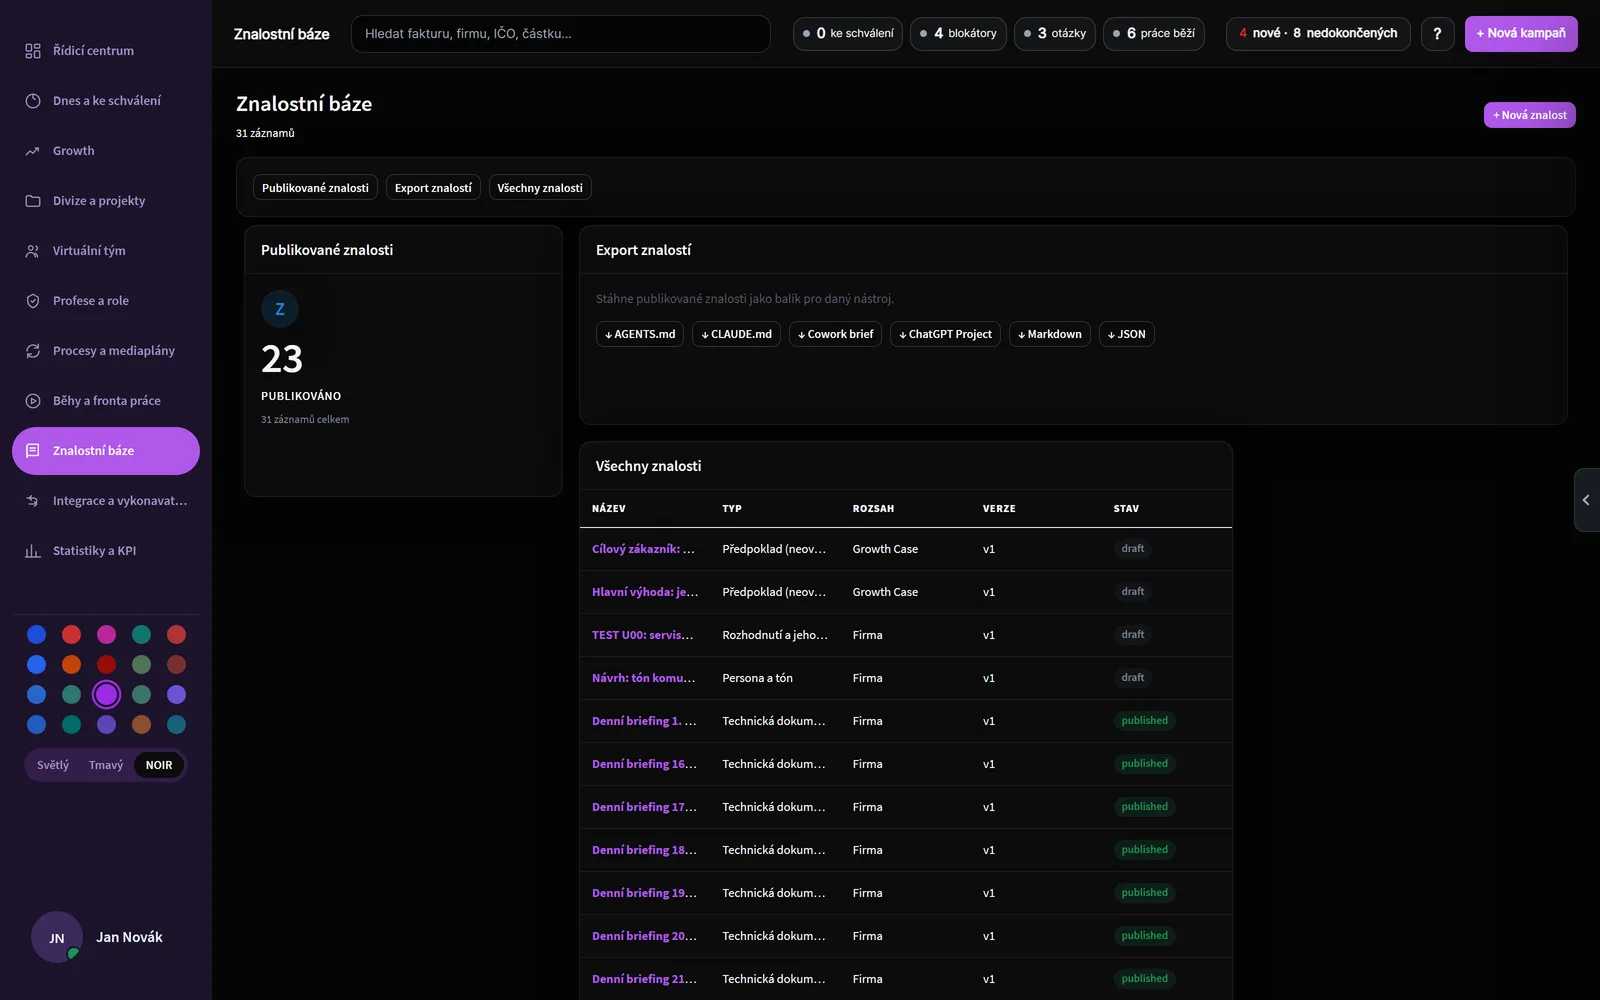Image resolution: width=1600 pixels, height=1000 pixels.
Task: Open help via question mark button
Action: 1437,34
